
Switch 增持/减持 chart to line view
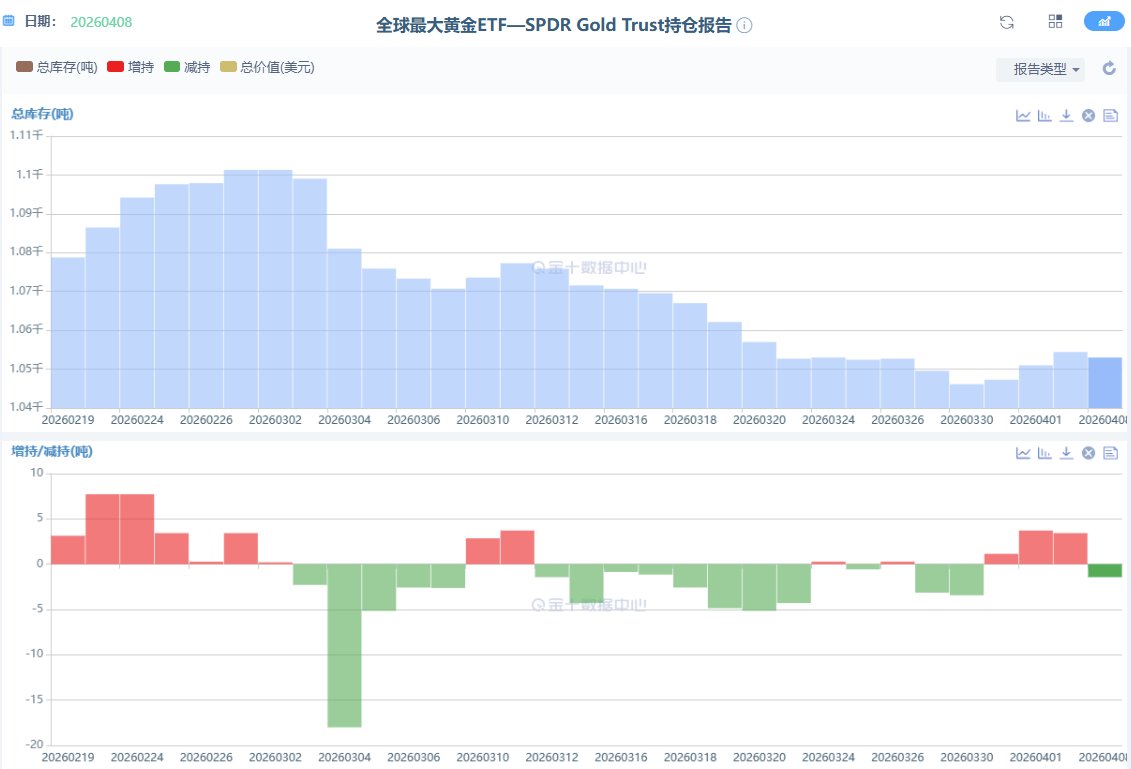[x=1023, y=453]
